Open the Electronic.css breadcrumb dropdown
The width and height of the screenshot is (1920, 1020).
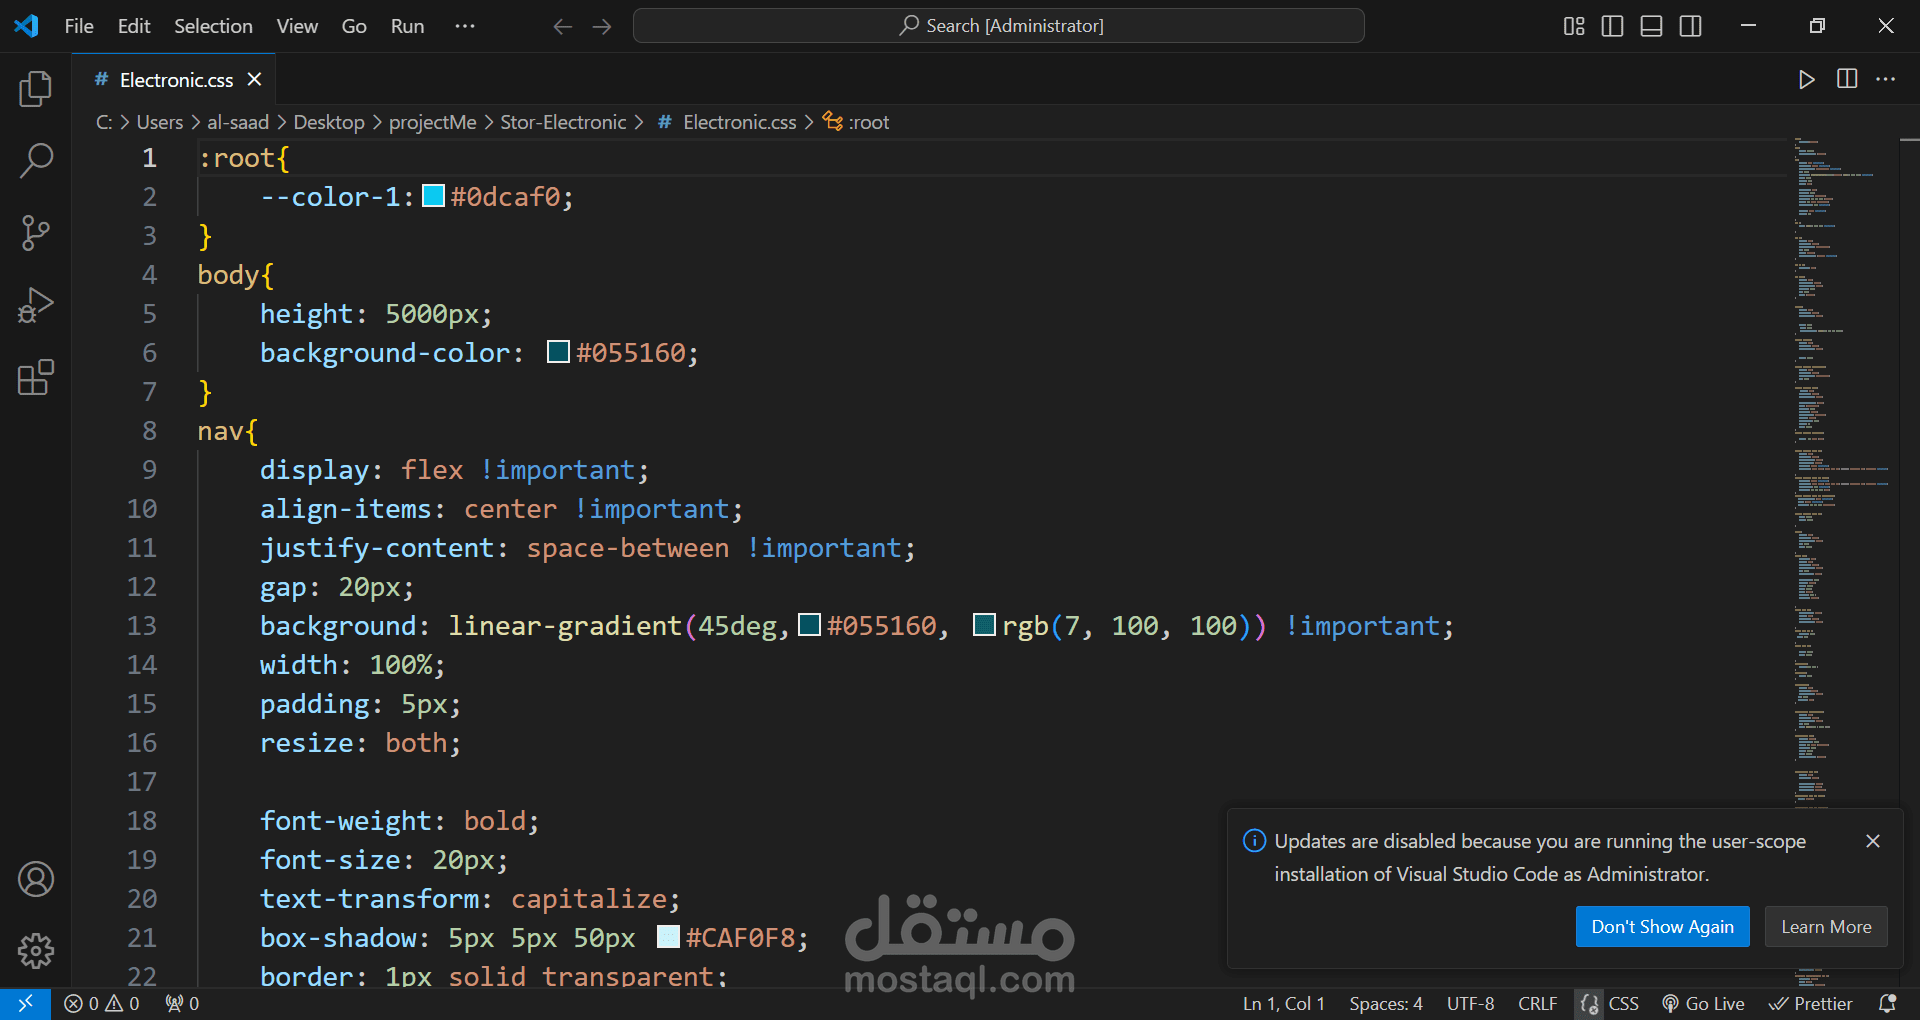click(727, 122)
